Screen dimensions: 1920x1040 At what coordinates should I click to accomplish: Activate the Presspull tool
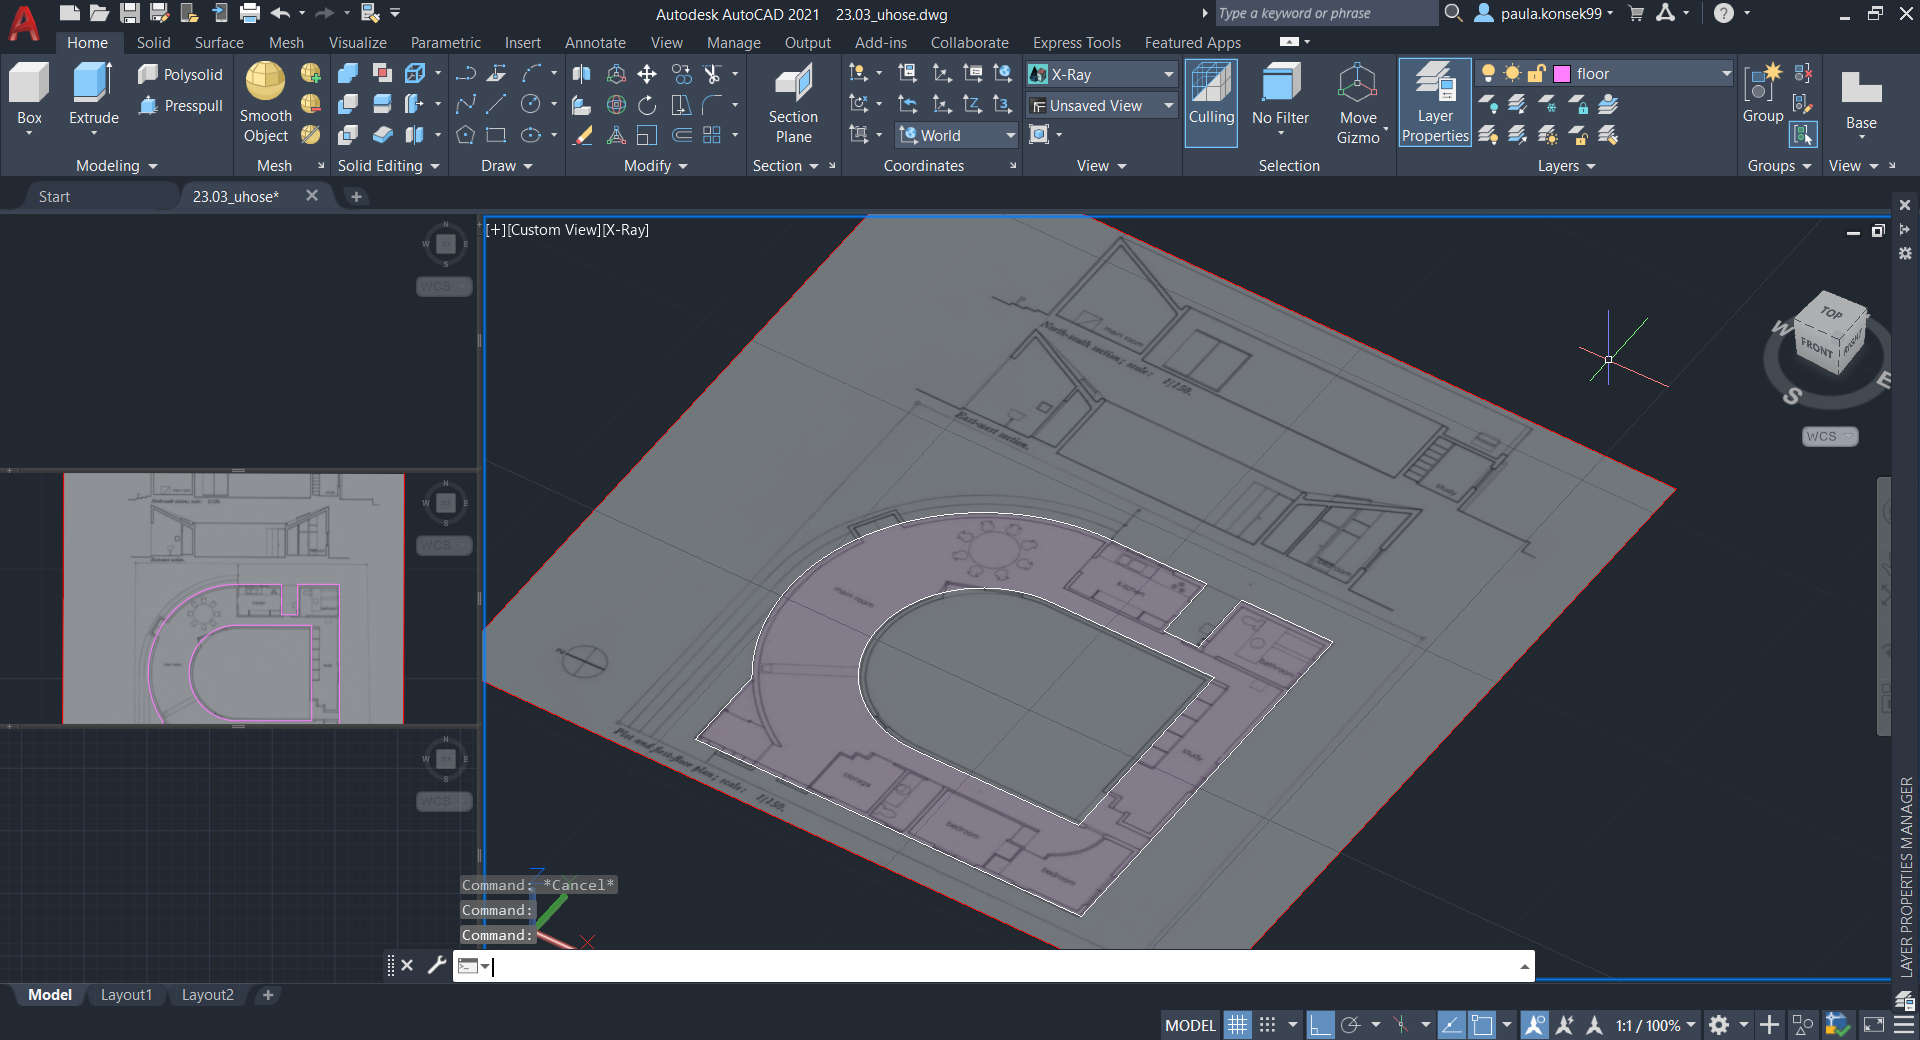[x=180, y=105]
